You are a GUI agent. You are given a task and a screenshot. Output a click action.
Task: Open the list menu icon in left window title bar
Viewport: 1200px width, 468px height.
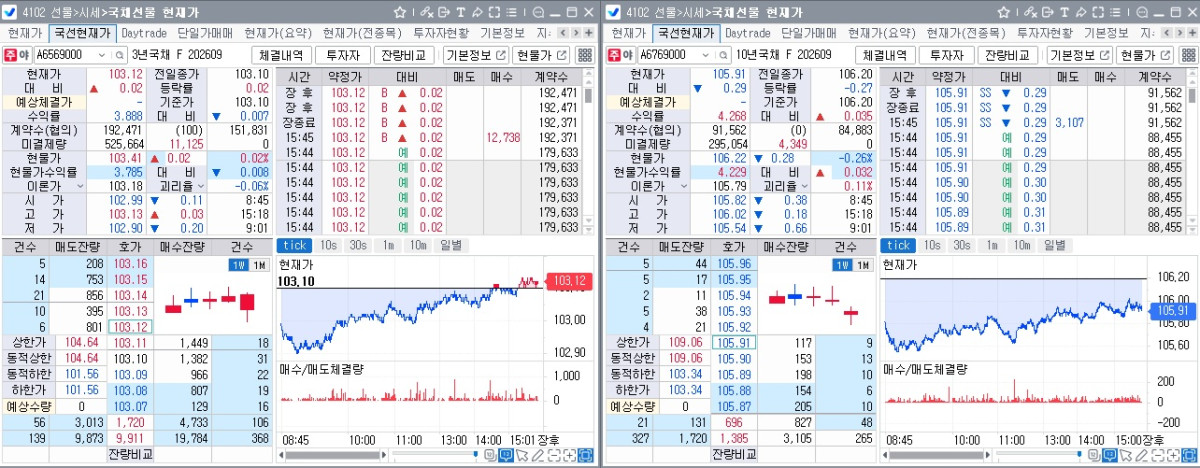(x=511, y=12)
